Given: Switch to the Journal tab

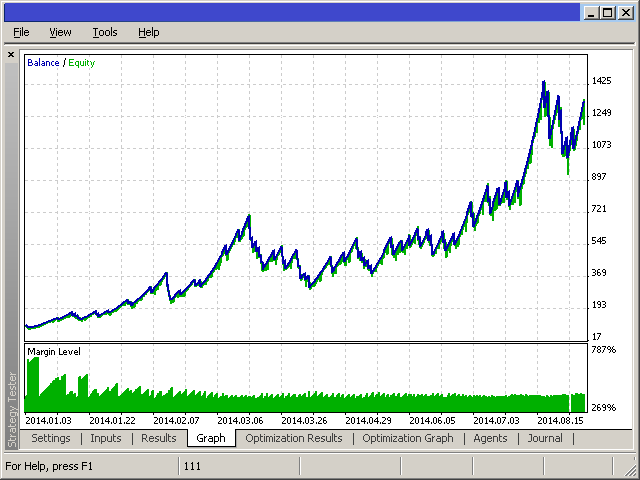Looking at the screenshot, I should point(545,438).
